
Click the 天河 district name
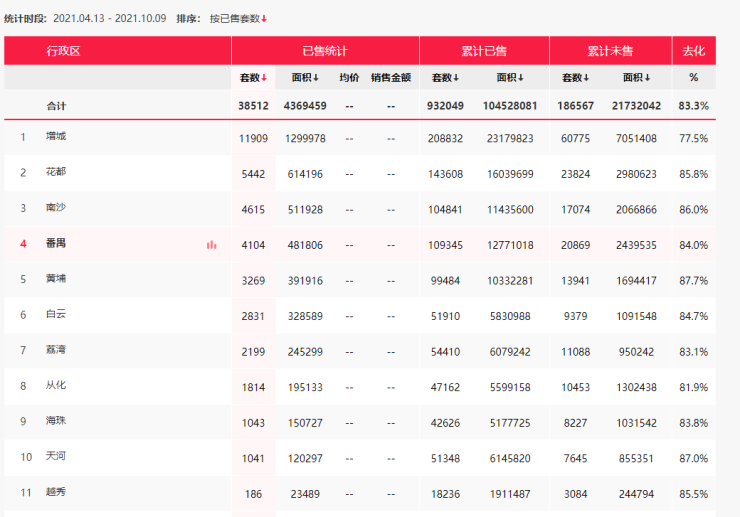coord(56,456)
